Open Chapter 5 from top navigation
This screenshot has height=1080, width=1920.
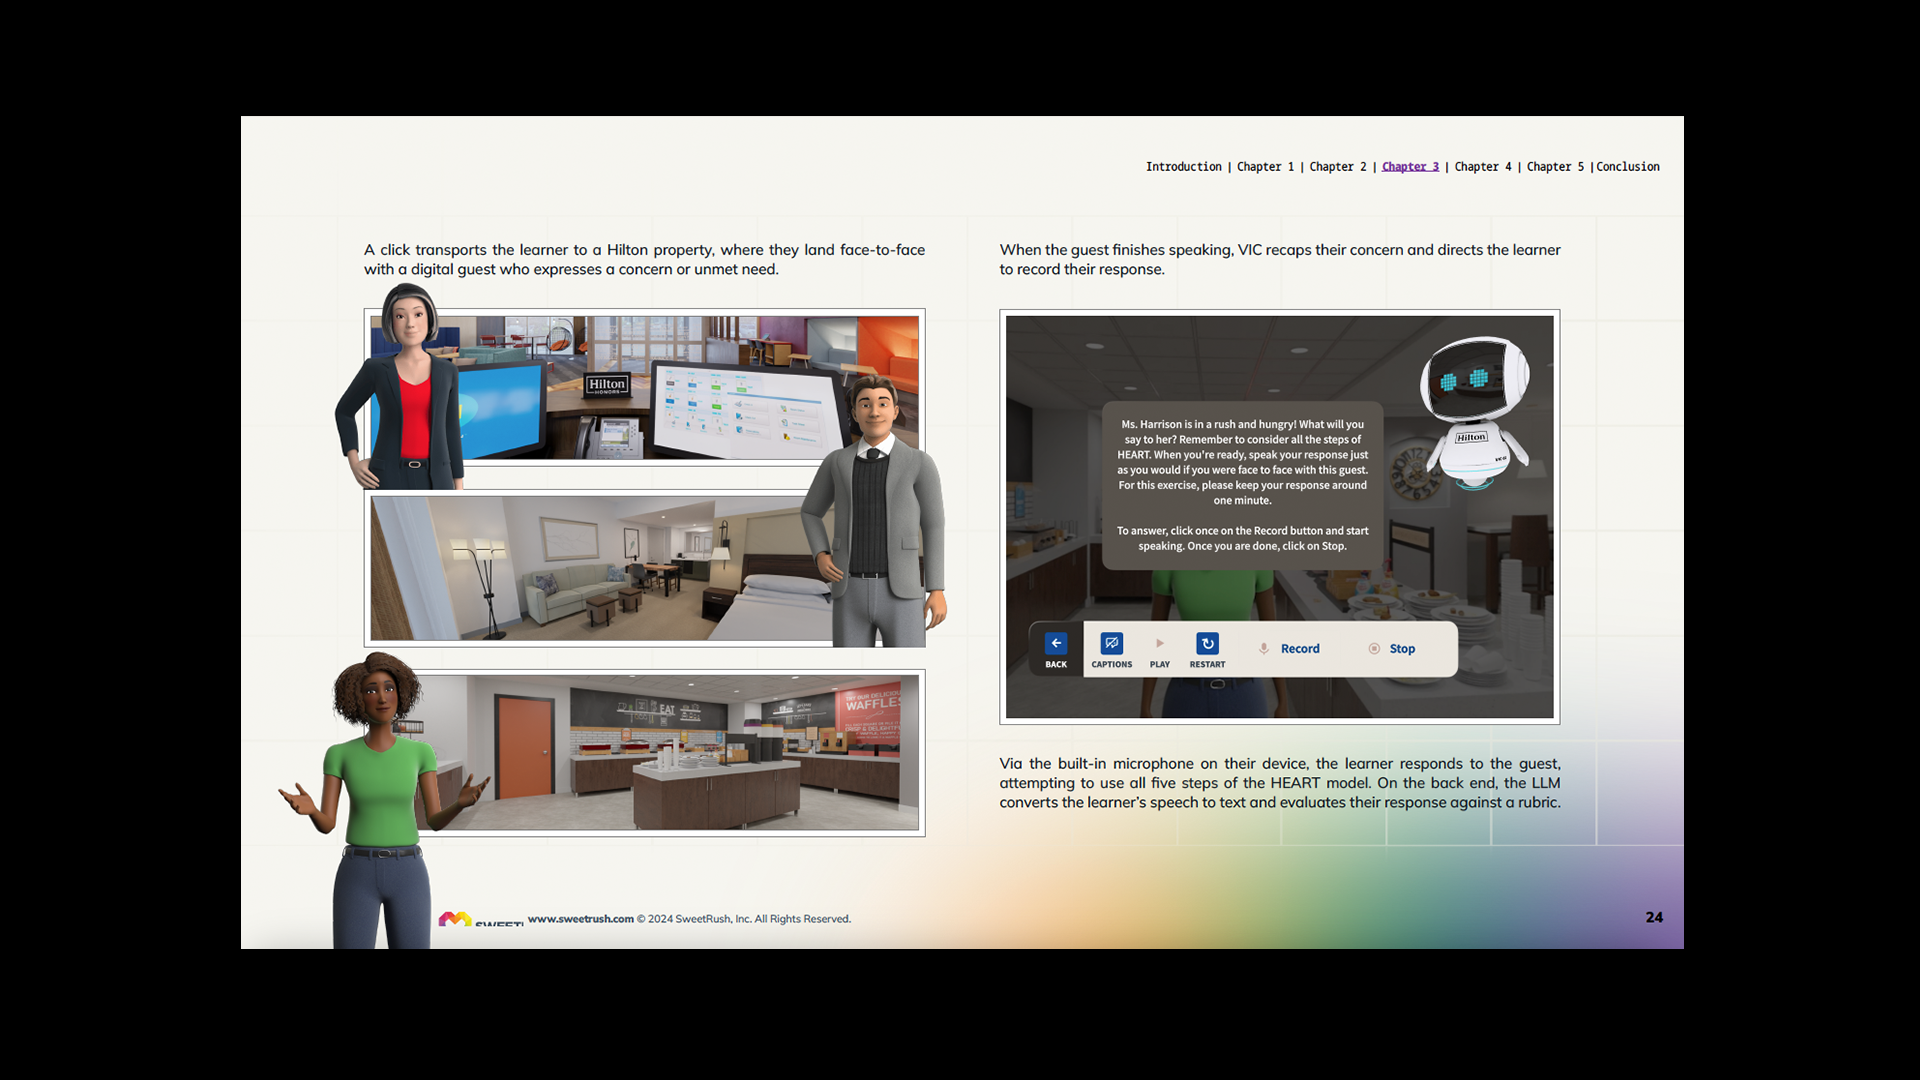[x=1555, y=167]
